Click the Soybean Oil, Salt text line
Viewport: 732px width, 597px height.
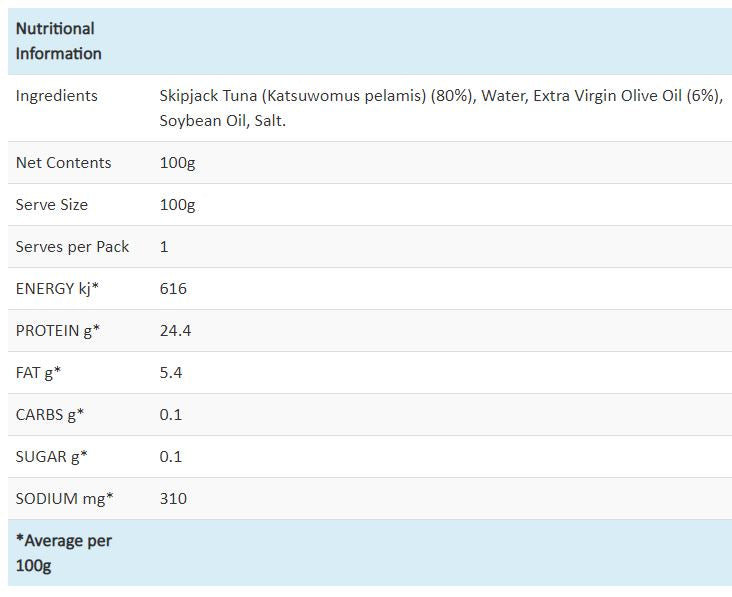point(223,121)
